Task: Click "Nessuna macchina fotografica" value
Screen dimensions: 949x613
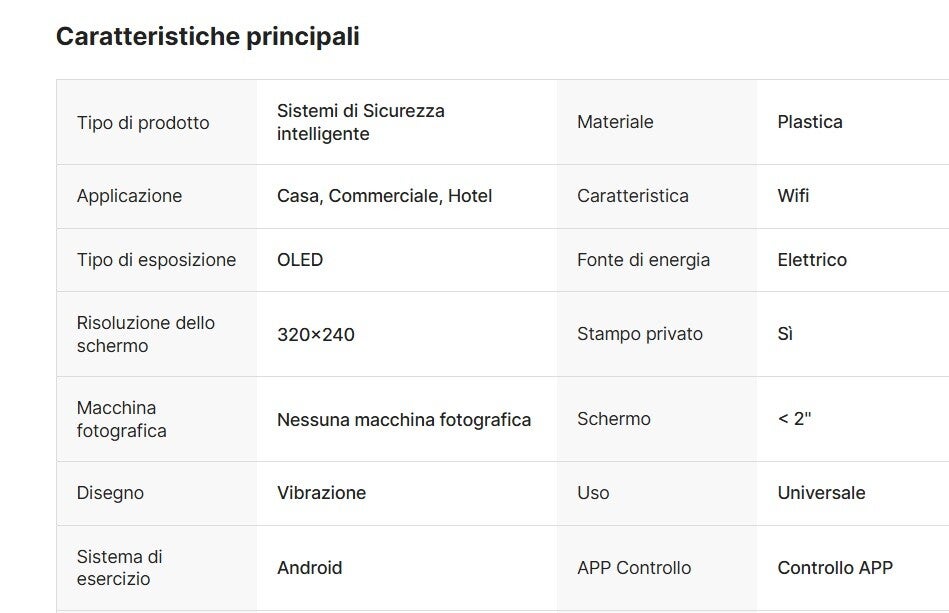Action: (404, 419)
